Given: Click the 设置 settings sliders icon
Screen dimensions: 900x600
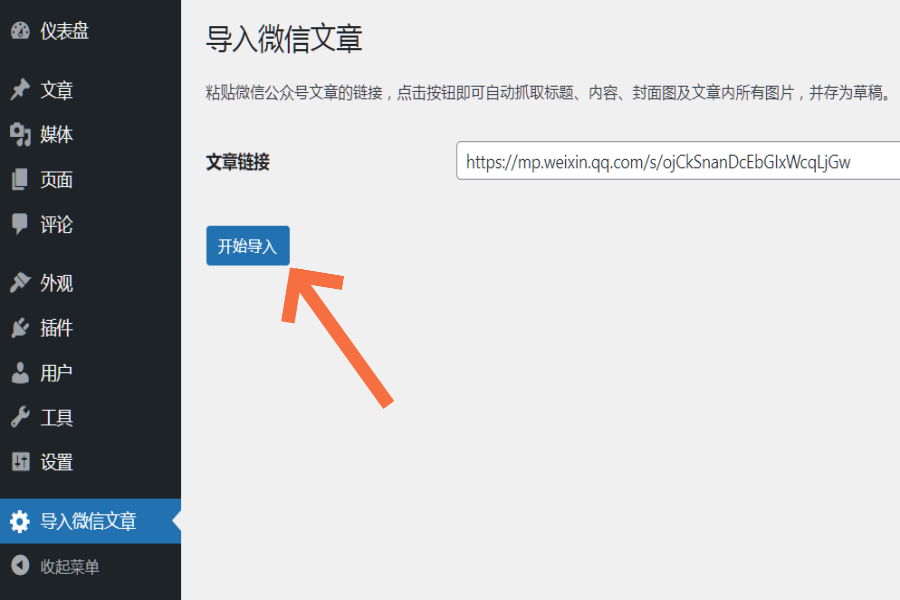Looking at the screenshot, I should 22,462.
